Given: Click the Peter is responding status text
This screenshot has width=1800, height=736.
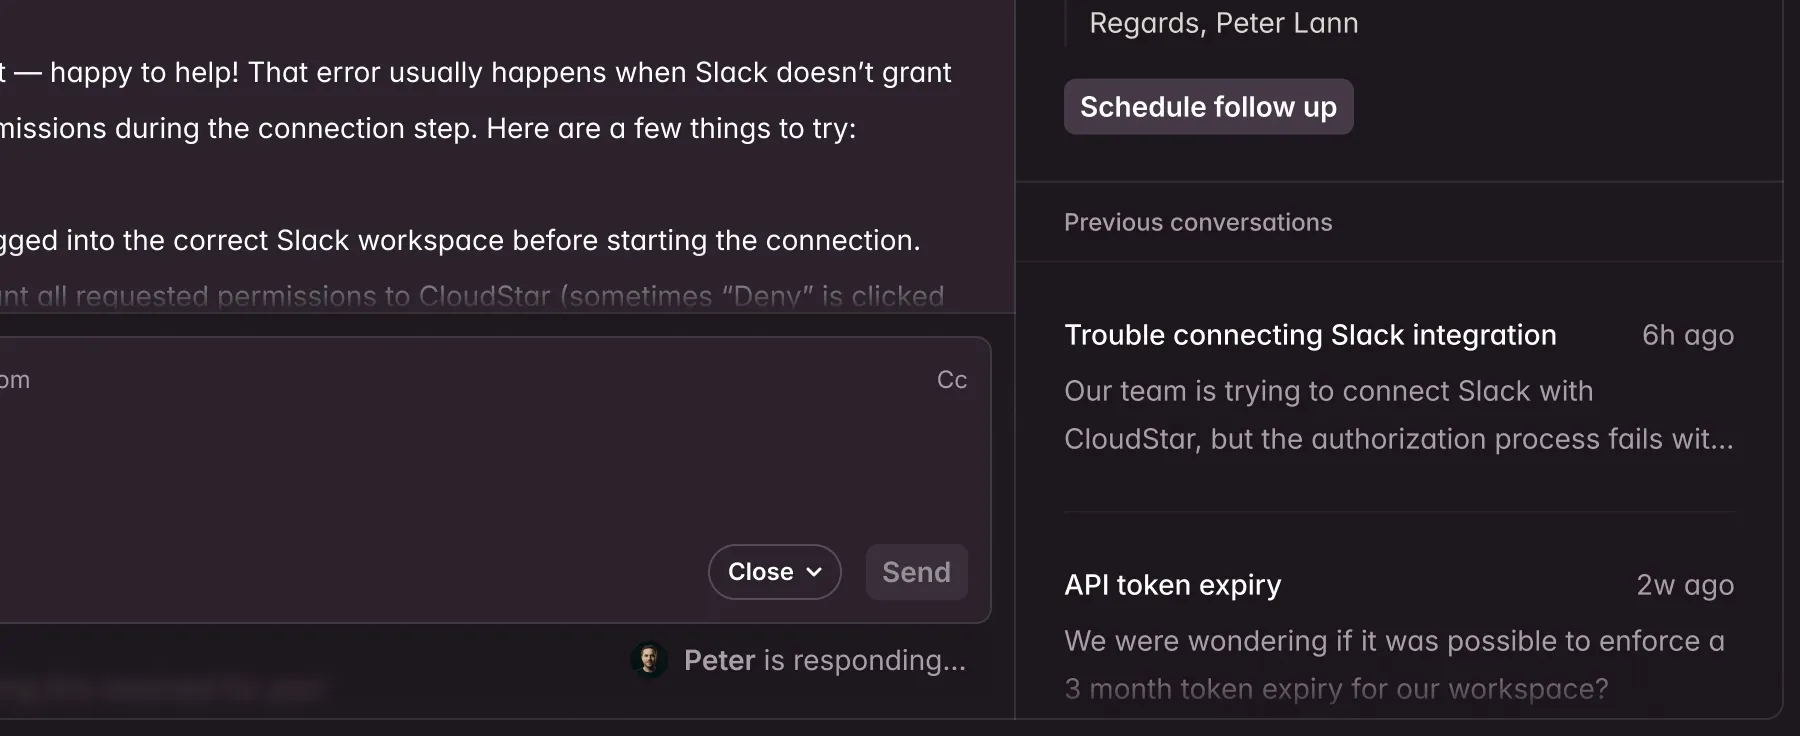Looking at the screenshot, I should point(824,660).
